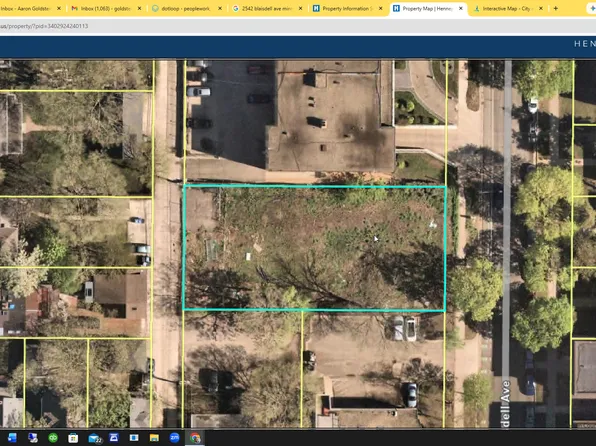Select the parcel with two parked cars below highlighted lot
The image size is (596, 446).
pyautogui.click(x=373, y=369)
